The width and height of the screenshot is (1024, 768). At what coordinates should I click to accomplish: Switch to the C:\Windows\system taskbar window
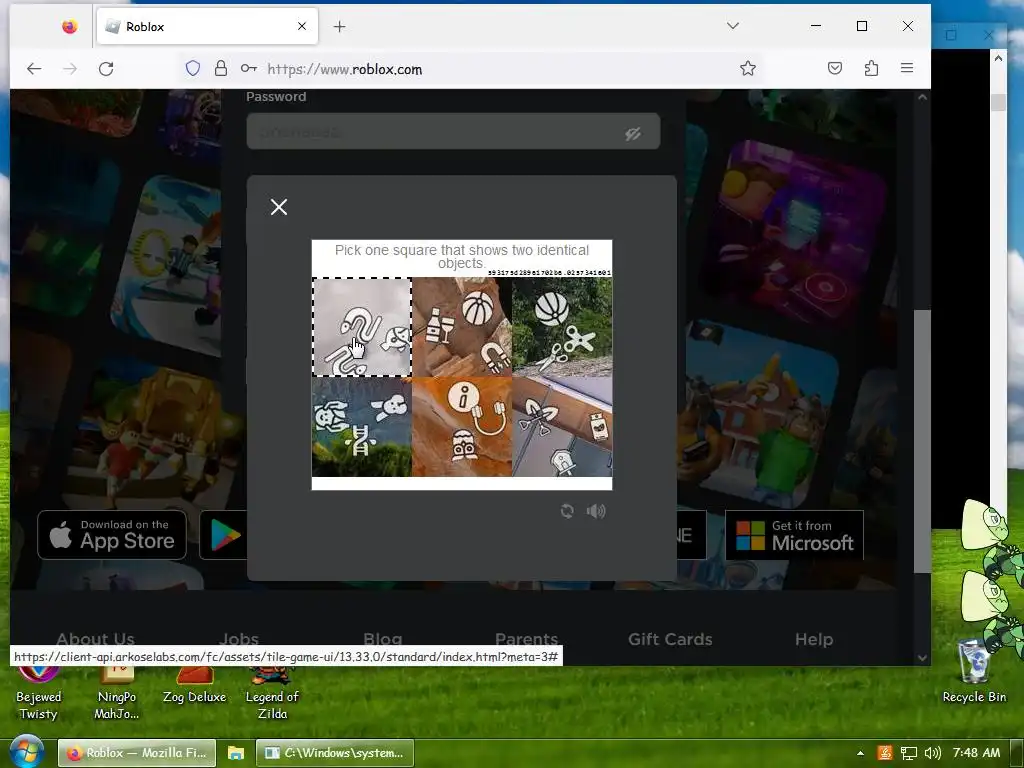(x=335, y=753)
